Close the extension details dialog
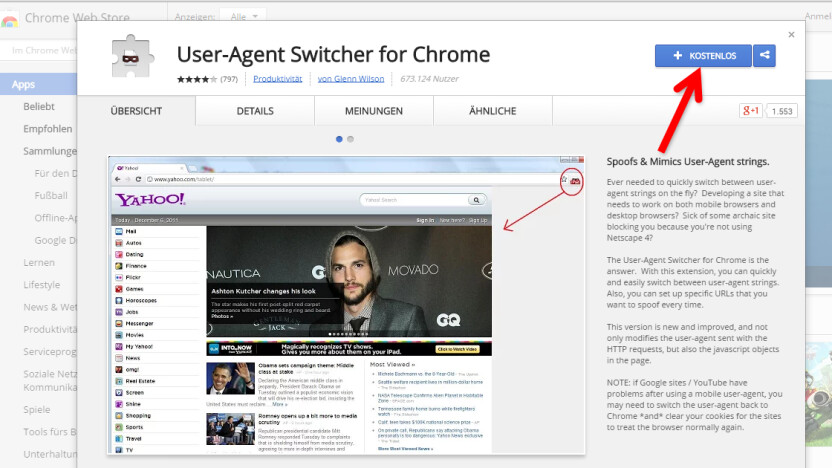This screenshot has height=468, width=832. 791,34
